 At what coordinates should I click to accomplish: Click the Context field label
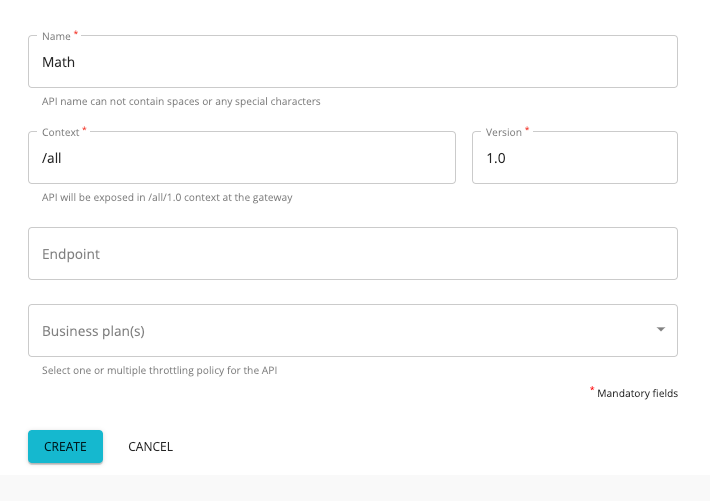[x=61, y=132]
